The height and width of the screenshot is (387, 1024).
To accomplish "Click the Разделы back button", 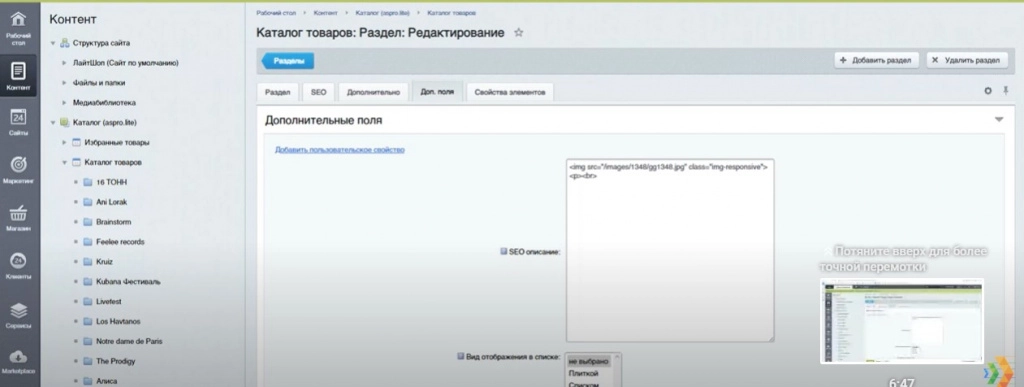I will click(x=288, y=61).
